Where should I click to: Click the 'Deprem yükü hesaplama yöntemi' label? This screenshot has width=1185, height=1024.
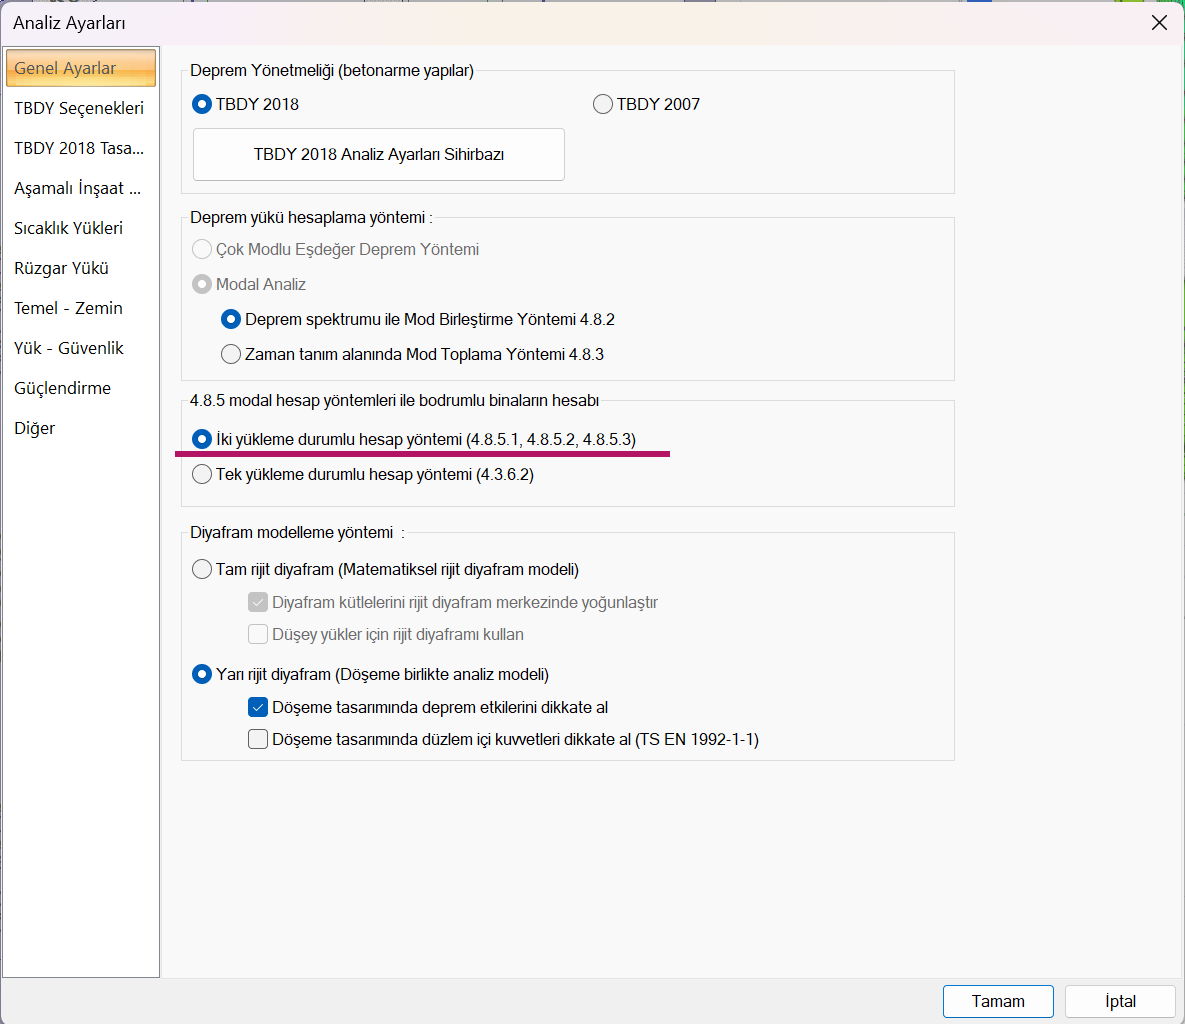click(311, 218)
